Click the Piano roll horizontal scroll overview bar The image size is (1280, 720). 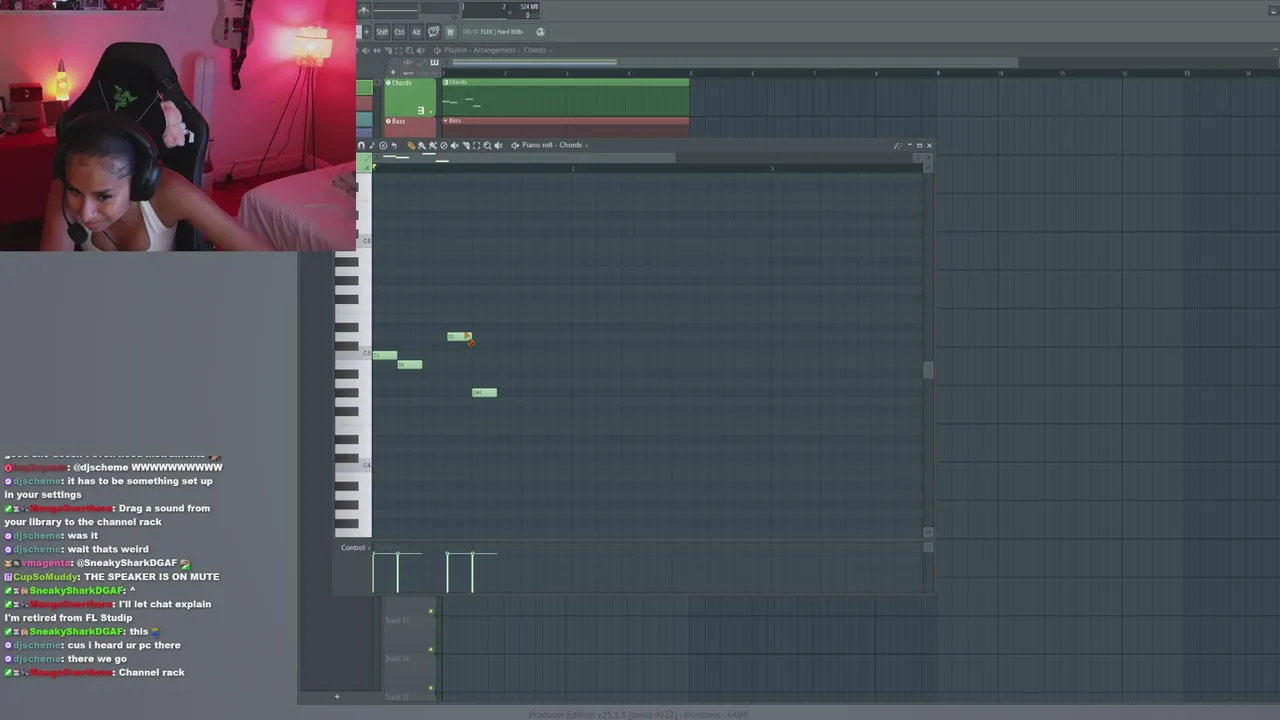(525, 157)
